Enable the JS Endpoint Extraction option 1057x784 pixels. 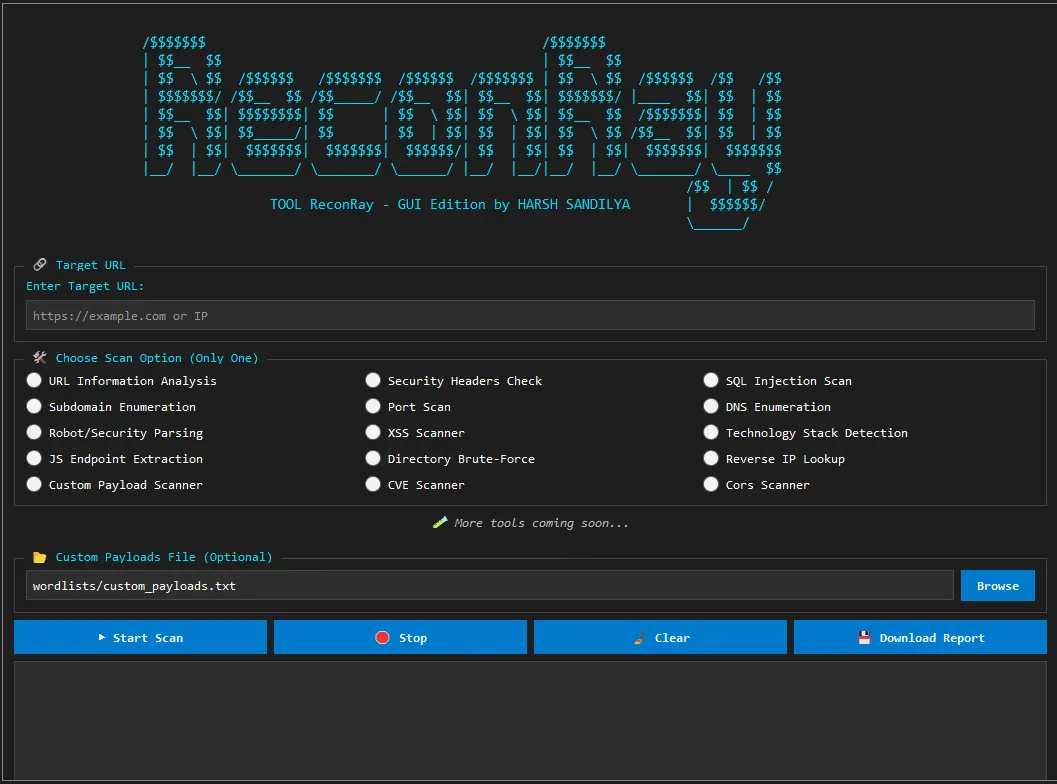click(35, 459)
